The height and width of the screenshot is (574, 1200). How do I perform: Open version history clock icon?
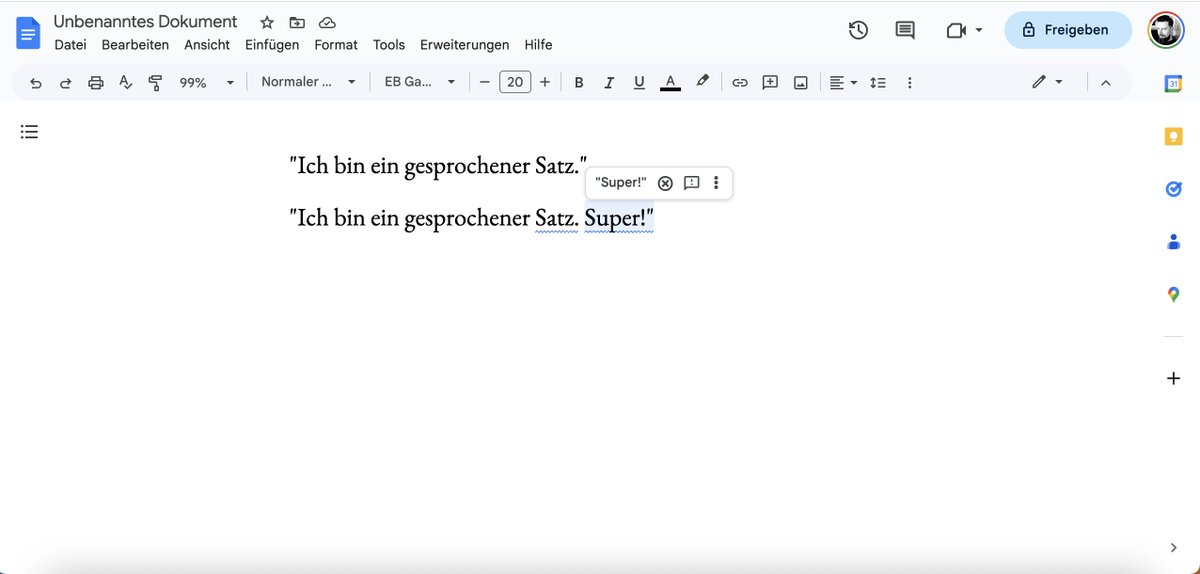858,30
